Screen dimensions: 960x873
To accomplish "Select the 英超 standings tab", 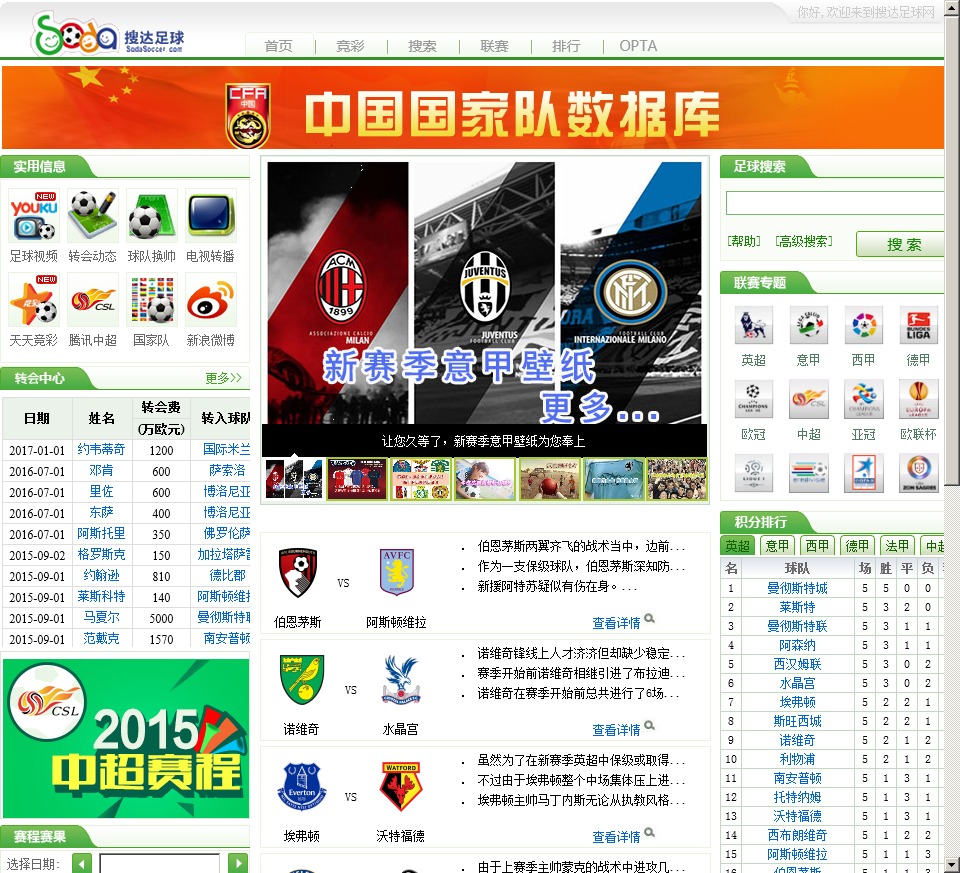I will [738, 545].
